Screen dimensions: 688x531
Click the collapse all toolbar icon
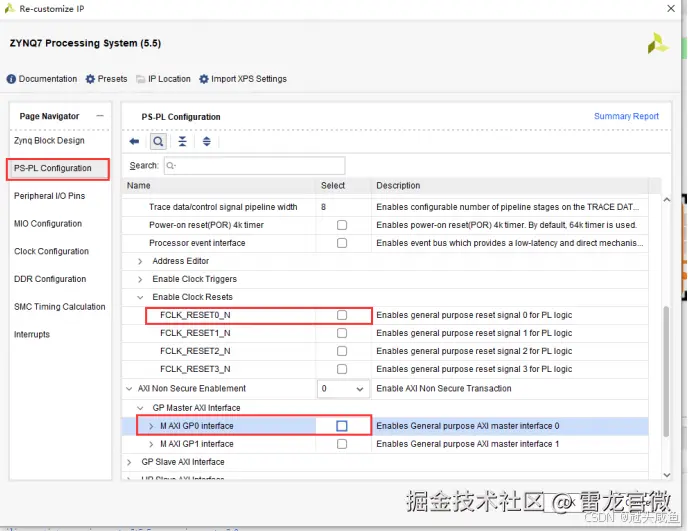pyautogui.click(x=183, y=141)
